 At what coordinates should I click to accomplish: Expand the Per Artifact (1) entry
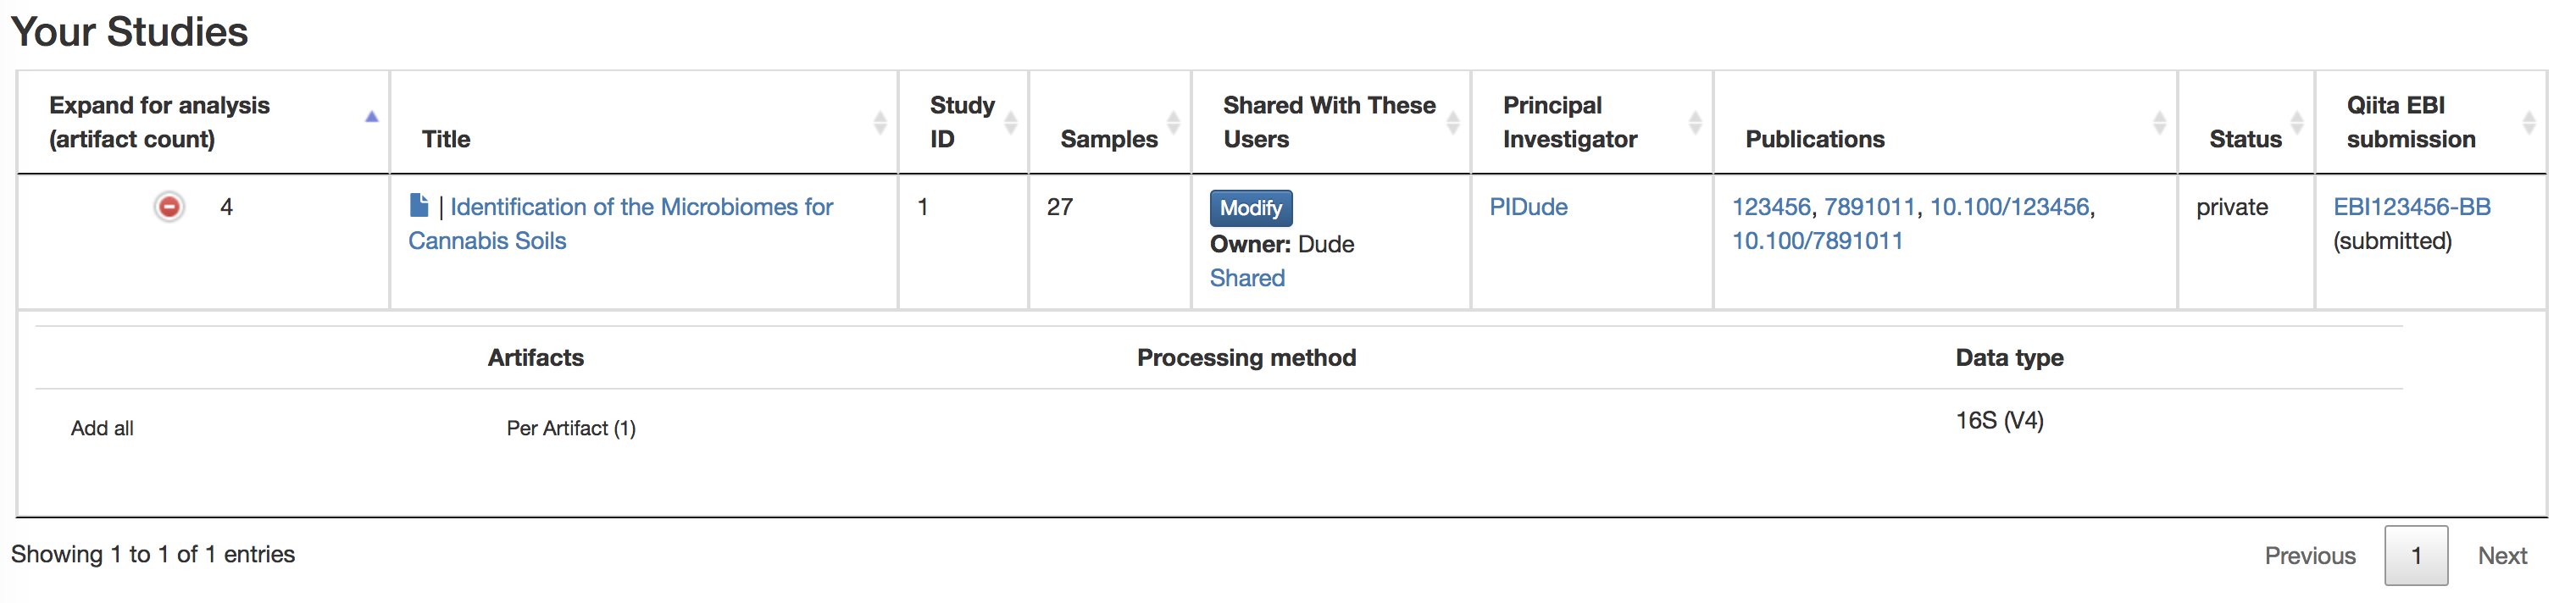(x=570, y=428)
